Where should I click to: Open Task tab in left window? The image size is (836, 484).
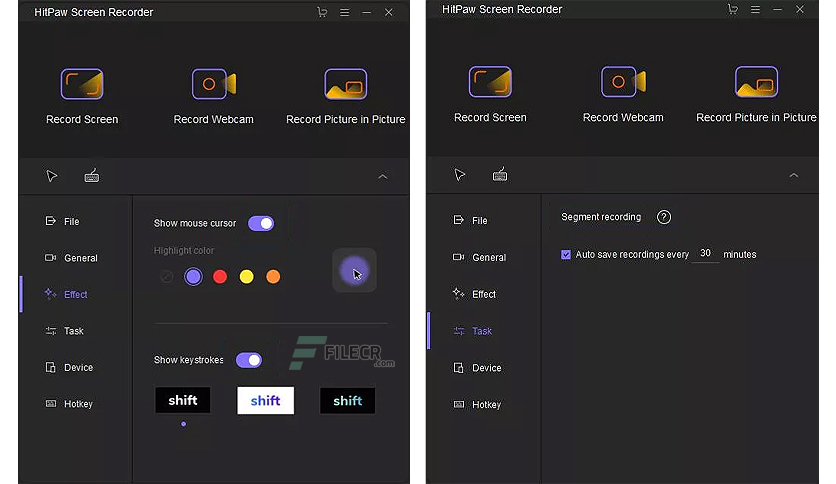[64, 331]
